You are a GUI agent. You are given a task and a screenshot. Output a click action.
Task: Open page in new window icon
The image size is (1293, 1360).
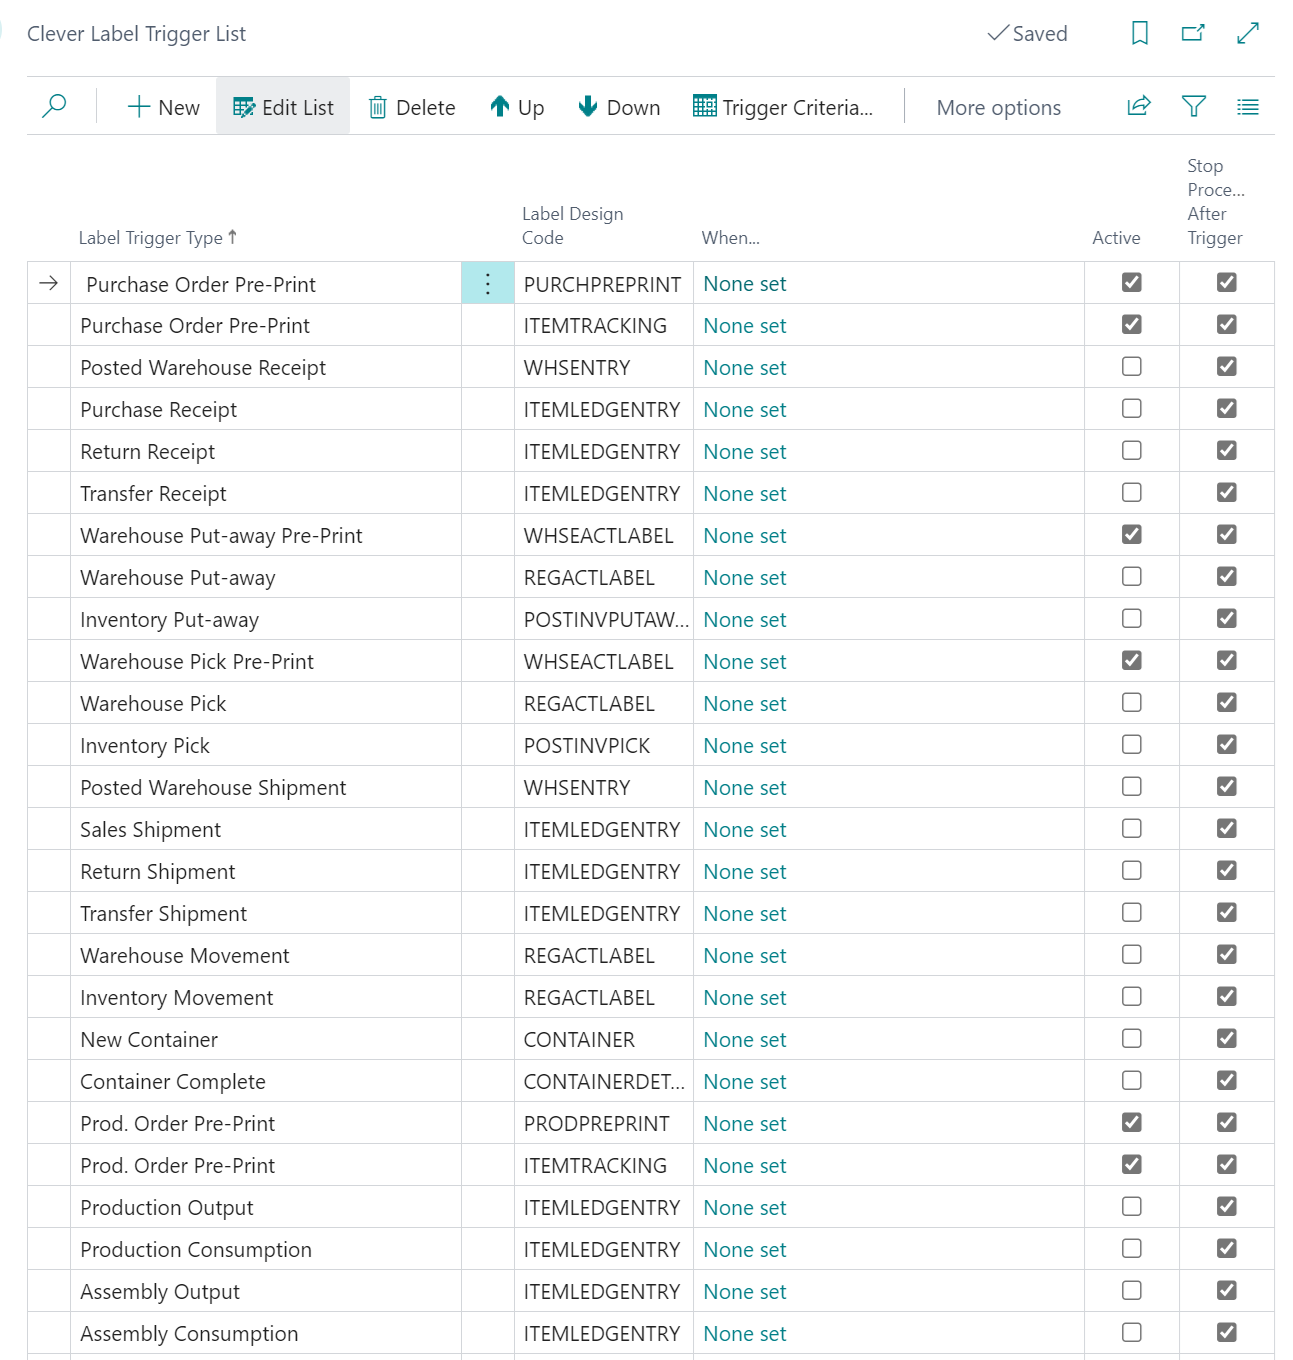pos(1193,34)
